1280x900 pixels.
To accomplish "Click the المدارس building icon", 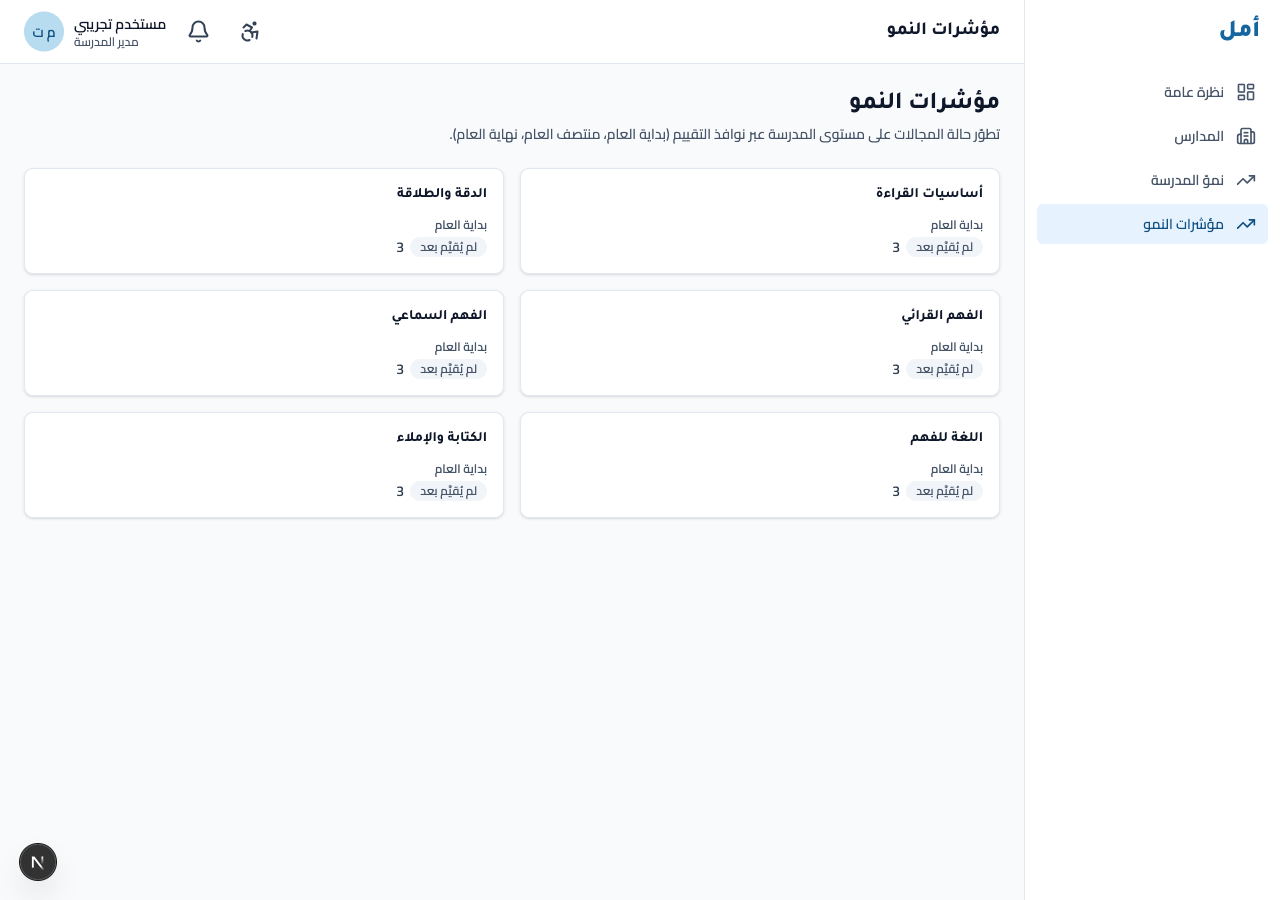I will tap(1246, 136).
